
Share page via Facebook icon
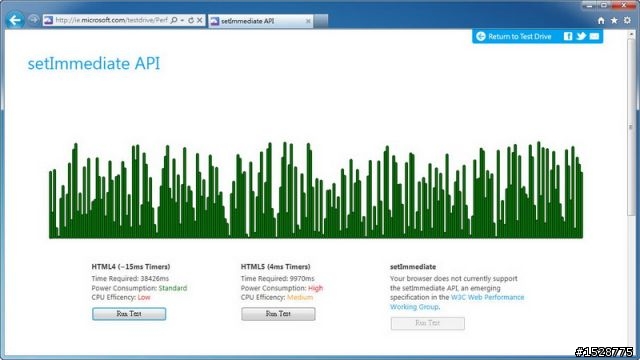pyautogui.click(x=568, y=36)
